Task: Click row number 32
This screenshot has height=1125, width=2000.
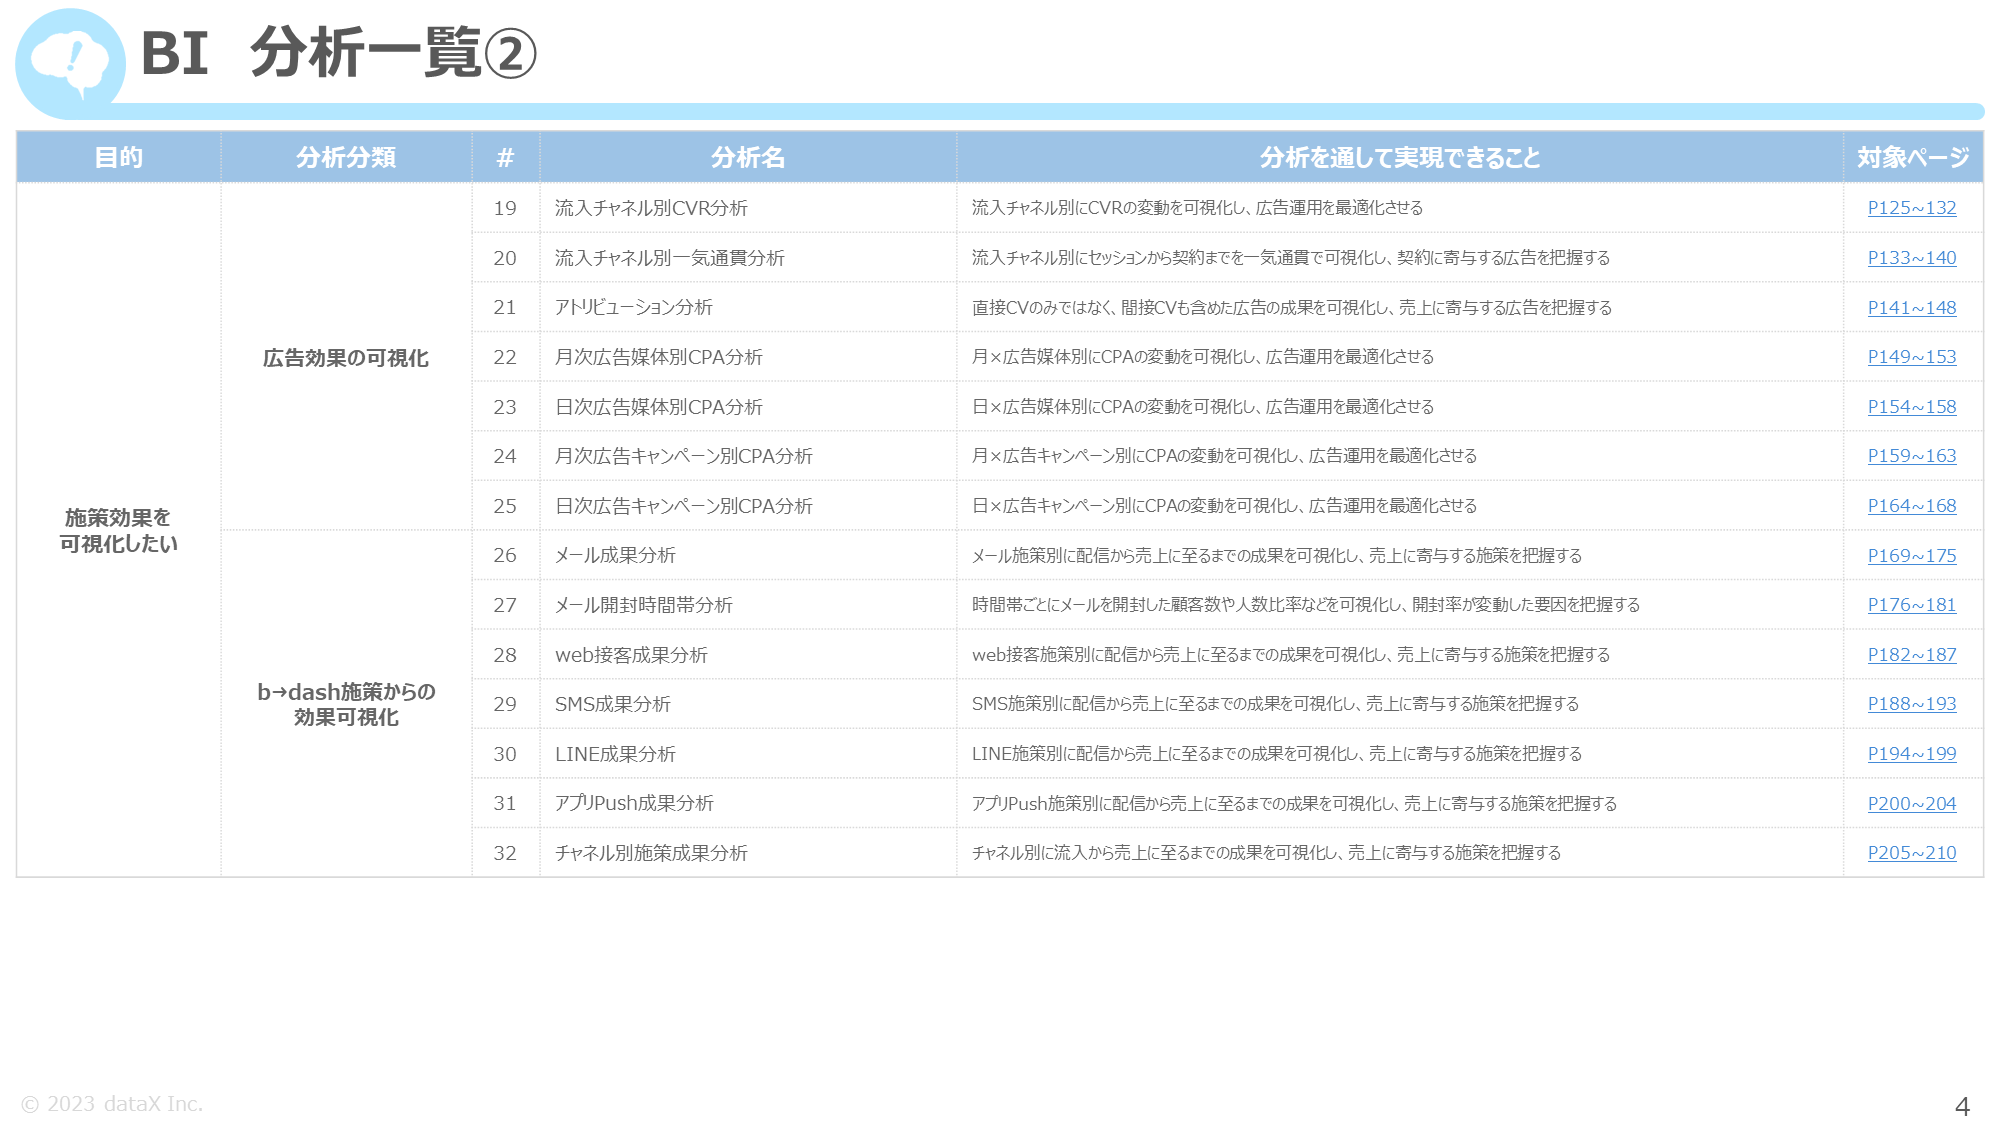Action: 505,853
